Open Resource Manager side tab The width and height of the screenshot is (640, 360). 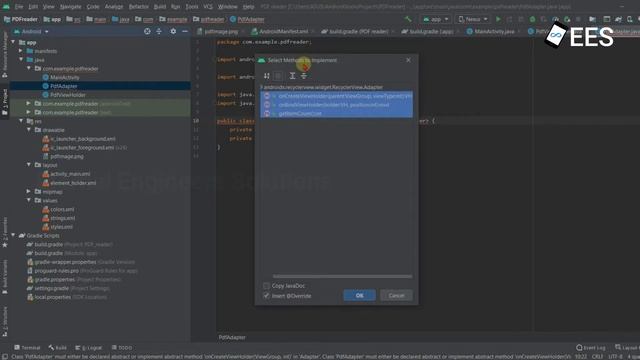[4, 55]
